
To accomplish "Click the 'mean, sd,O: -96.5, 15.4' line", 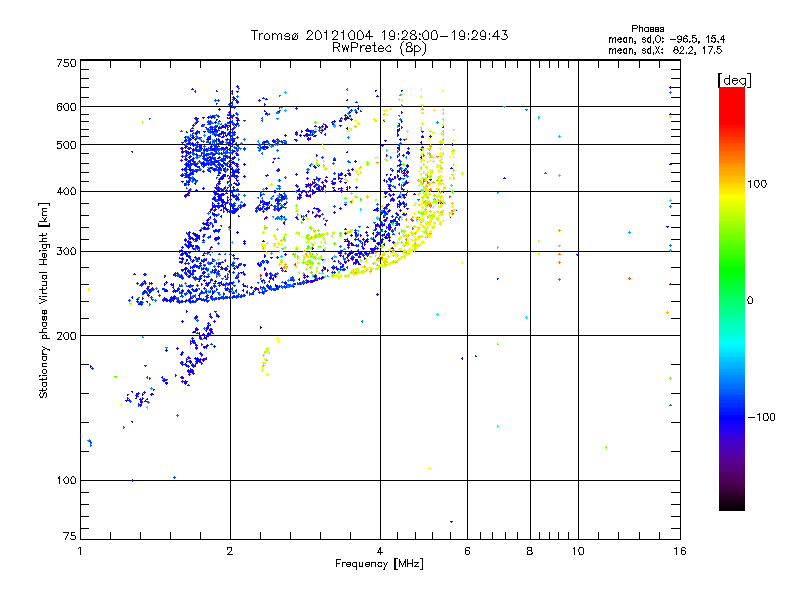I will tap(666, 39).
